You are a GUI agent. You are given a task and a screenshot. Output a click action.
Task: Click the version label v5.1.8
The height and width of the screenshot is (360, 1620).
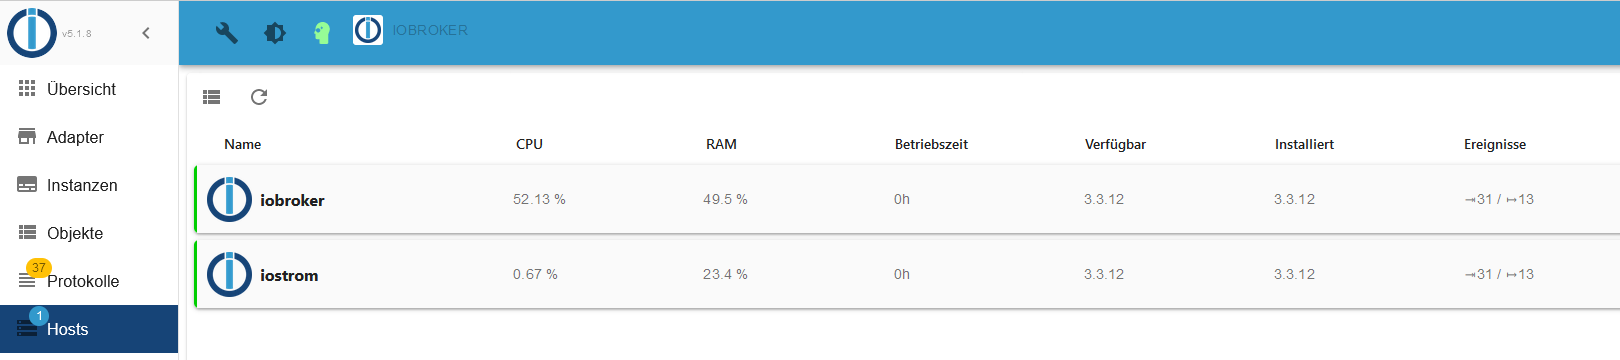click(76, 33)
